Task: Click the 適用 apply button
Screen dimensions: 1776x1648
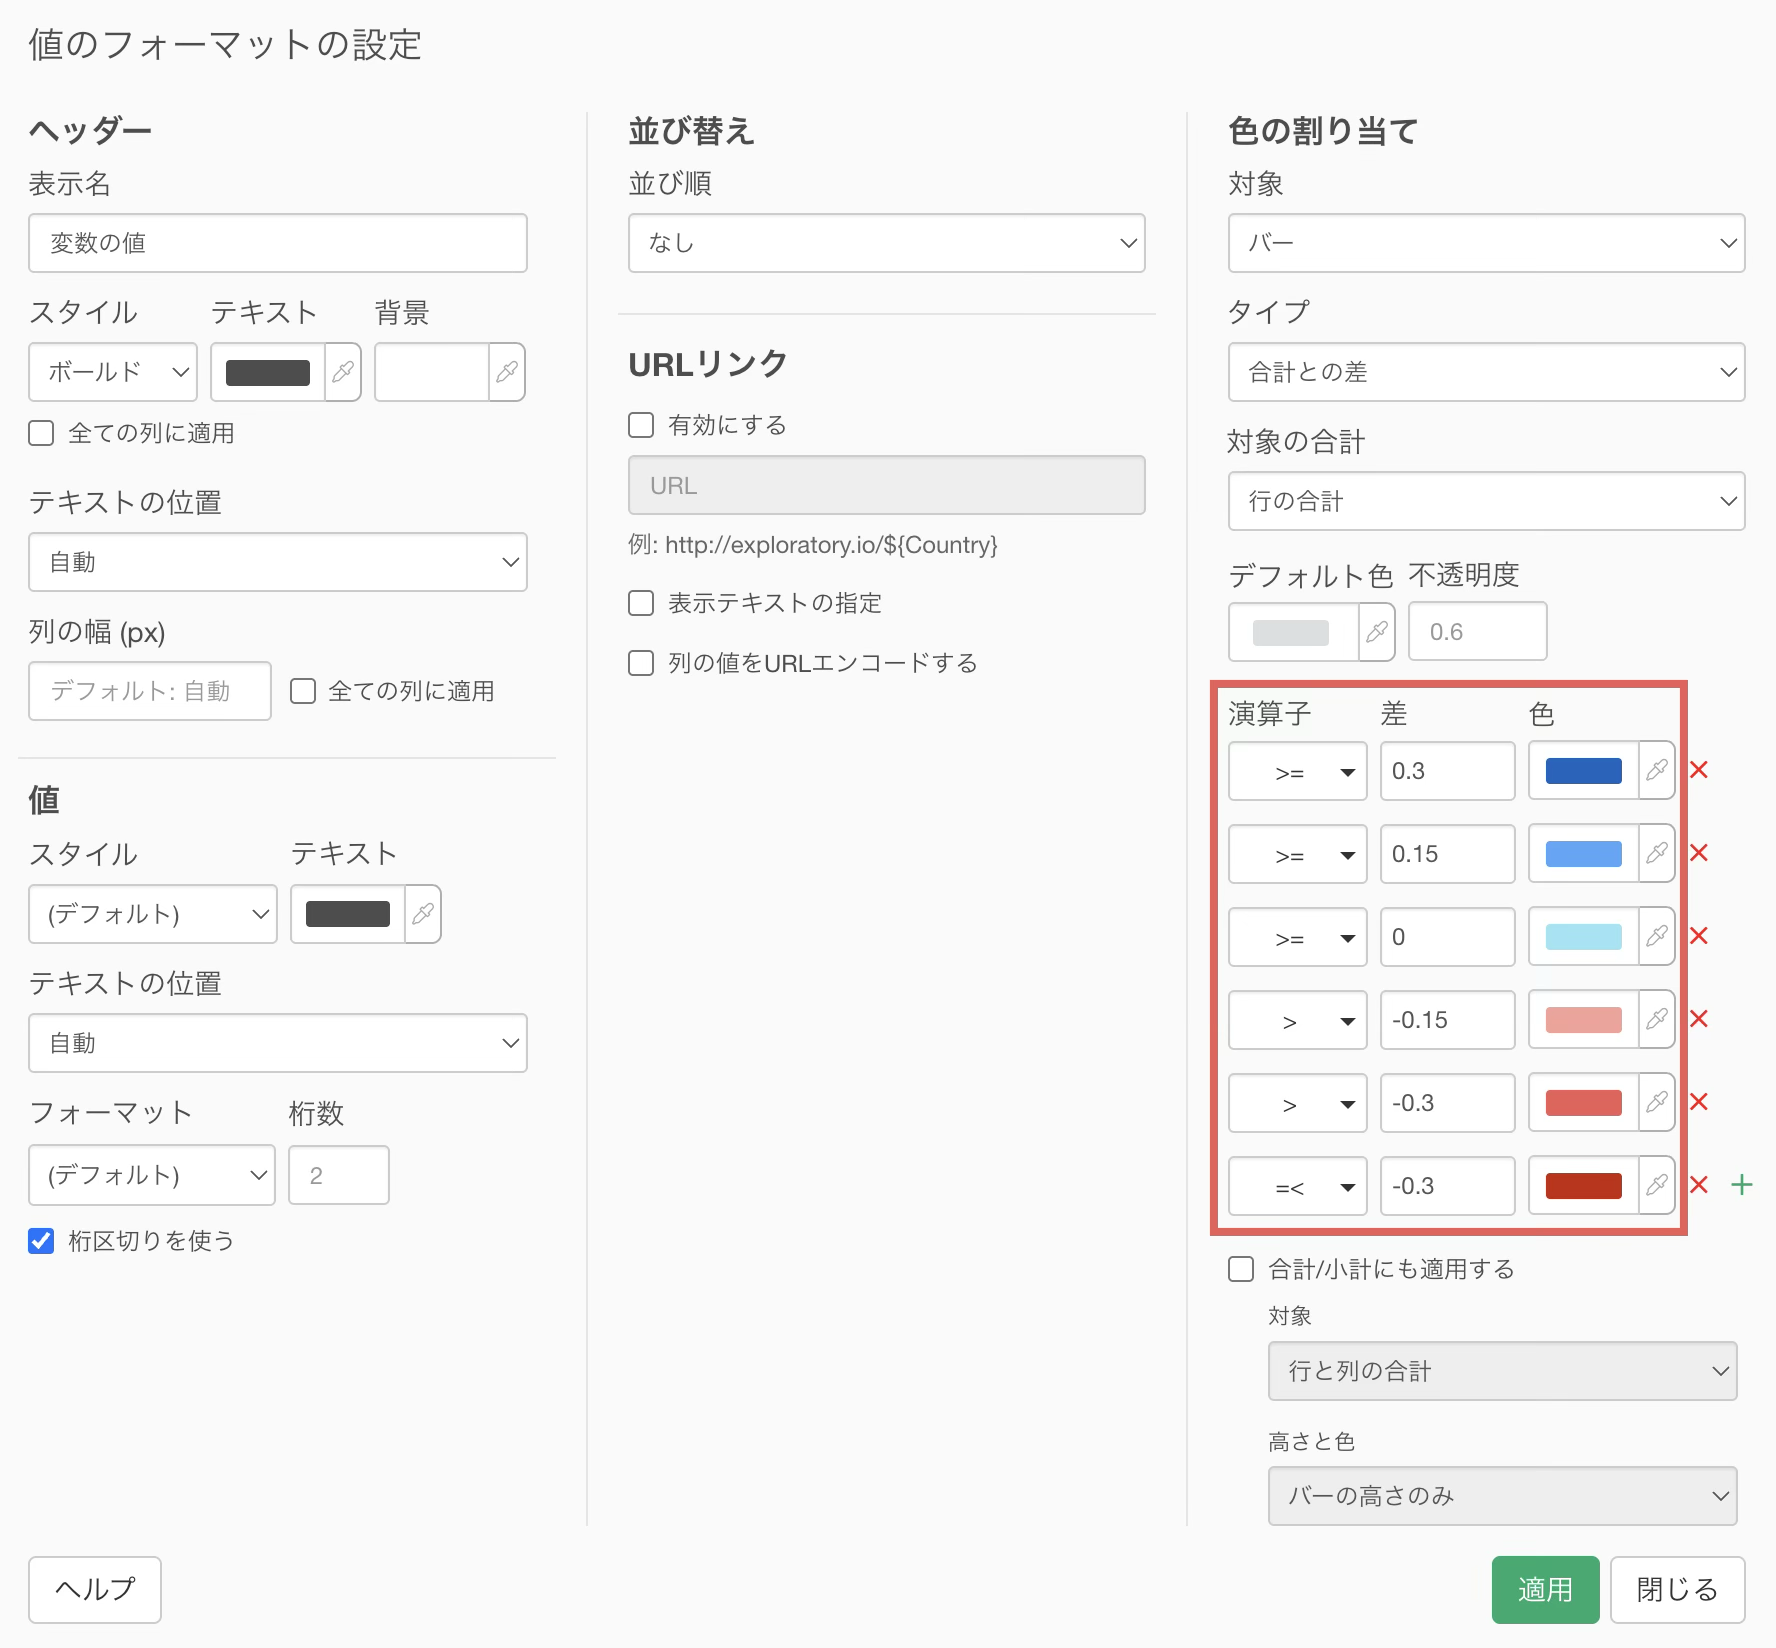Action: (1546, 1590)
